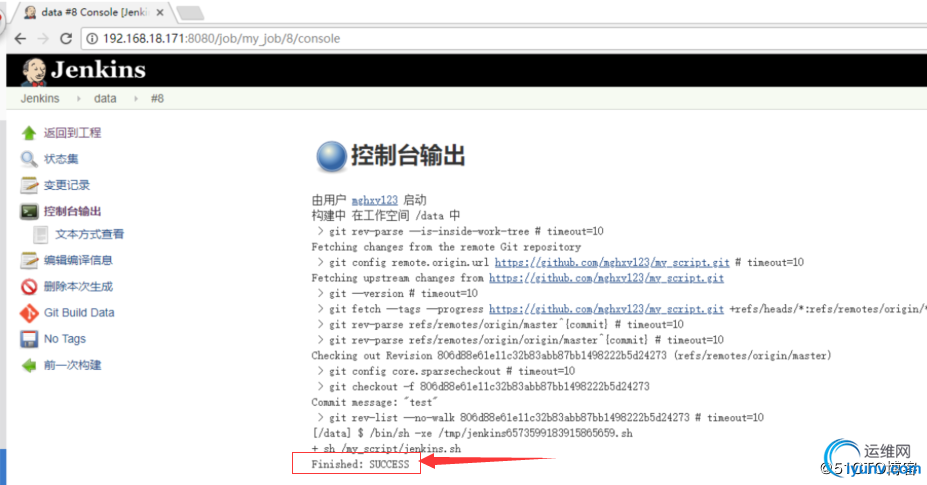Image resolution: width=927 pixels, height=485 pixels.
Task: Click the Finished: SUCCESS text
Action: (360, 464)
